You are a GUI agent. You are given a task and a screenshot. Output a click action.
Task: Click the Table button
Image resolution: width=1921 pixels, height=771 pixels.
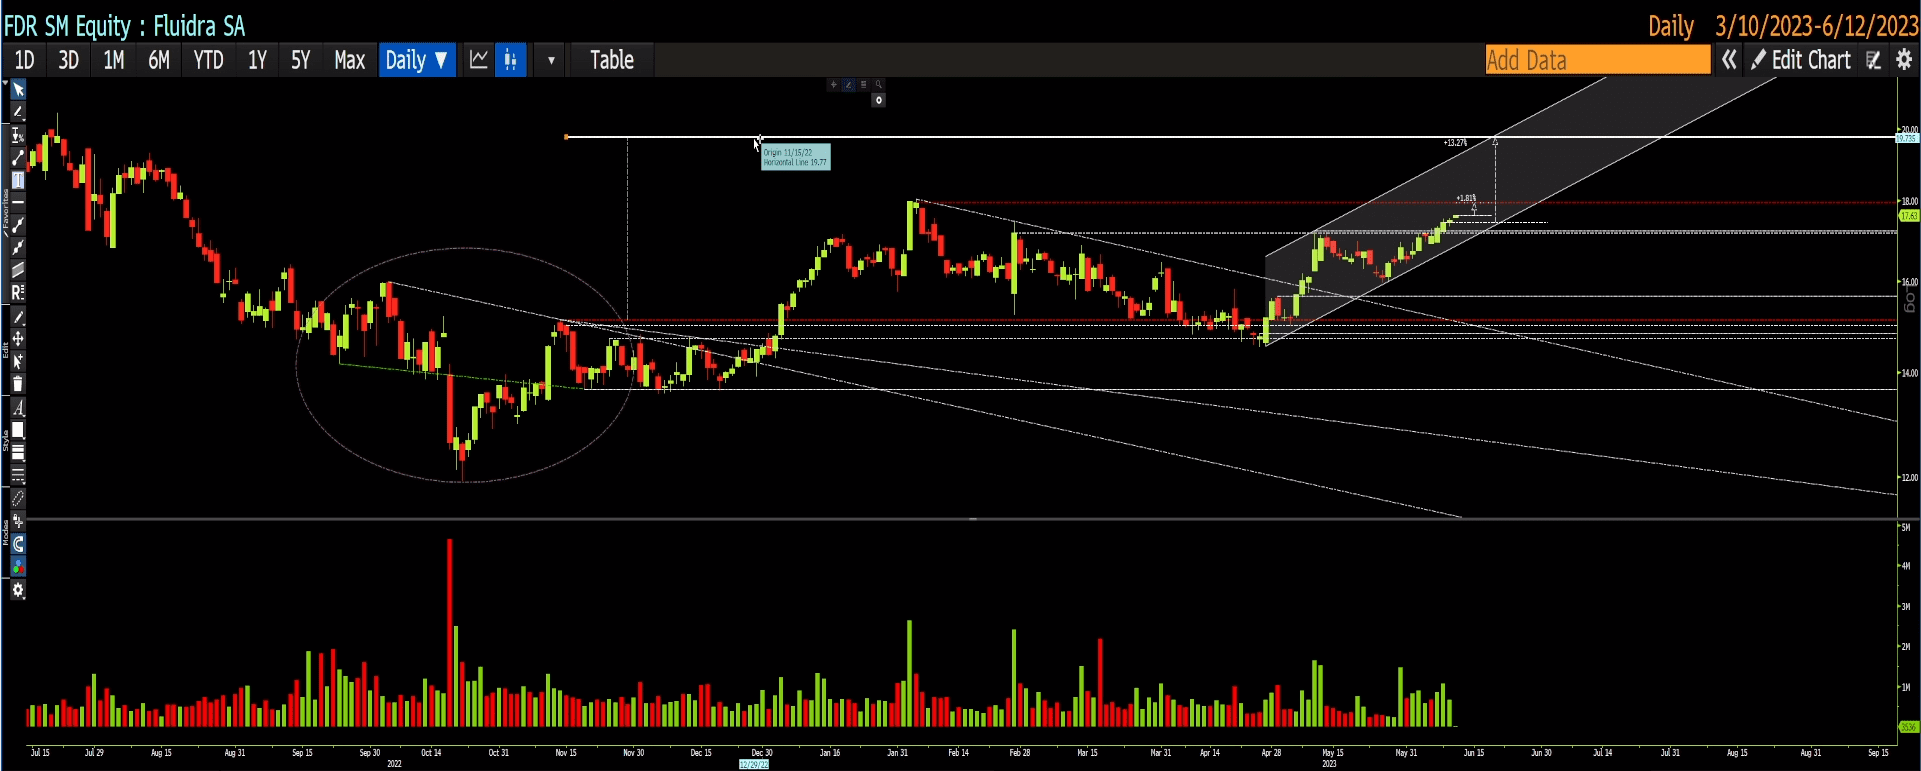(611, 60)
